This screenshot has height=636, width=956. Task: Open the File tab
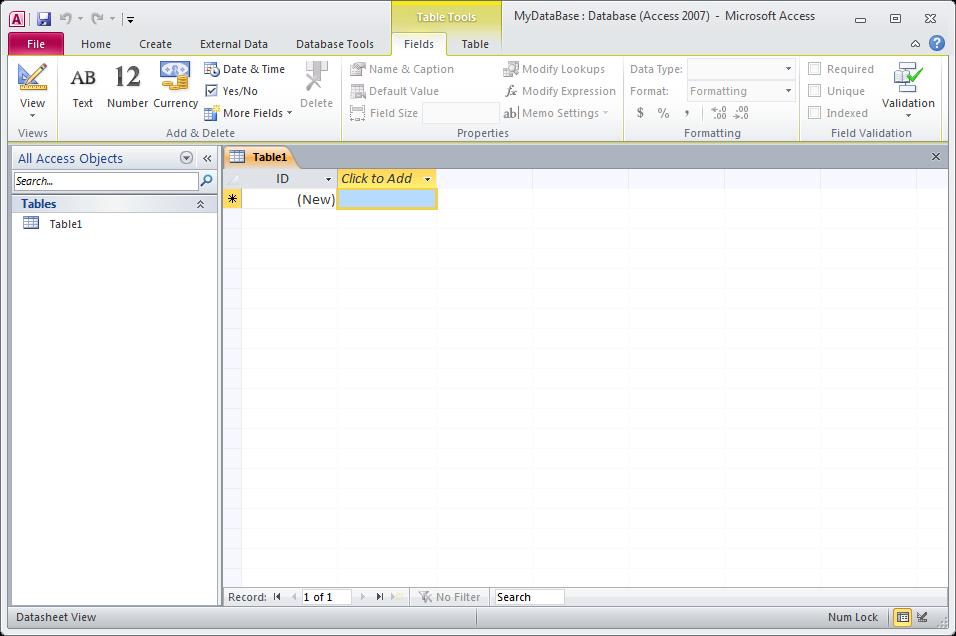click(36, 44)
